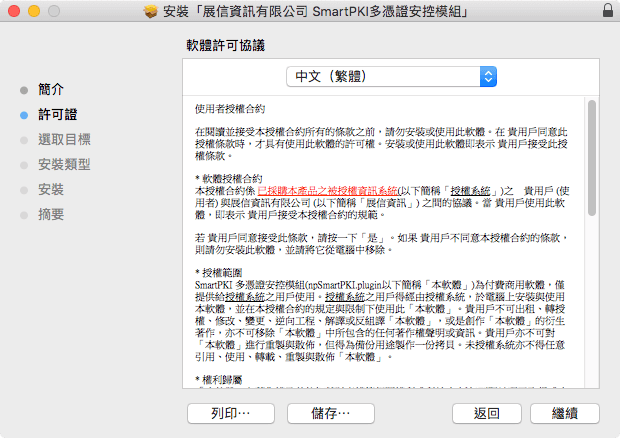Viewport: 620px width, 438px height.
Task: Click the * 軟體授權合約 section heading
Action: click(229, 179)
